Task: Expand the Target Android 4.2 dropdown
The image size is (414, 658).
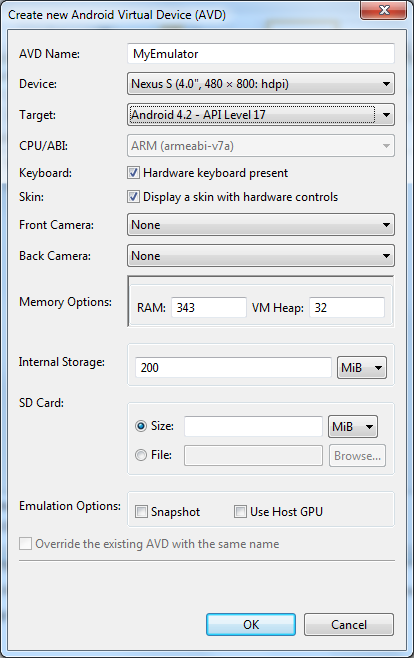Action: (260, 115)
